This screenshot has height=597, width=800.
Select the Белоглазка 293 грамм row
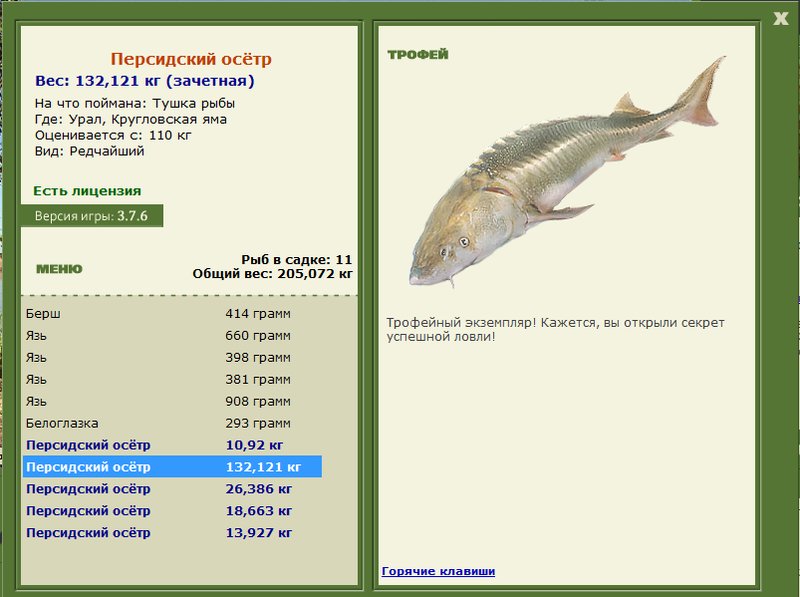pos(172,423)
